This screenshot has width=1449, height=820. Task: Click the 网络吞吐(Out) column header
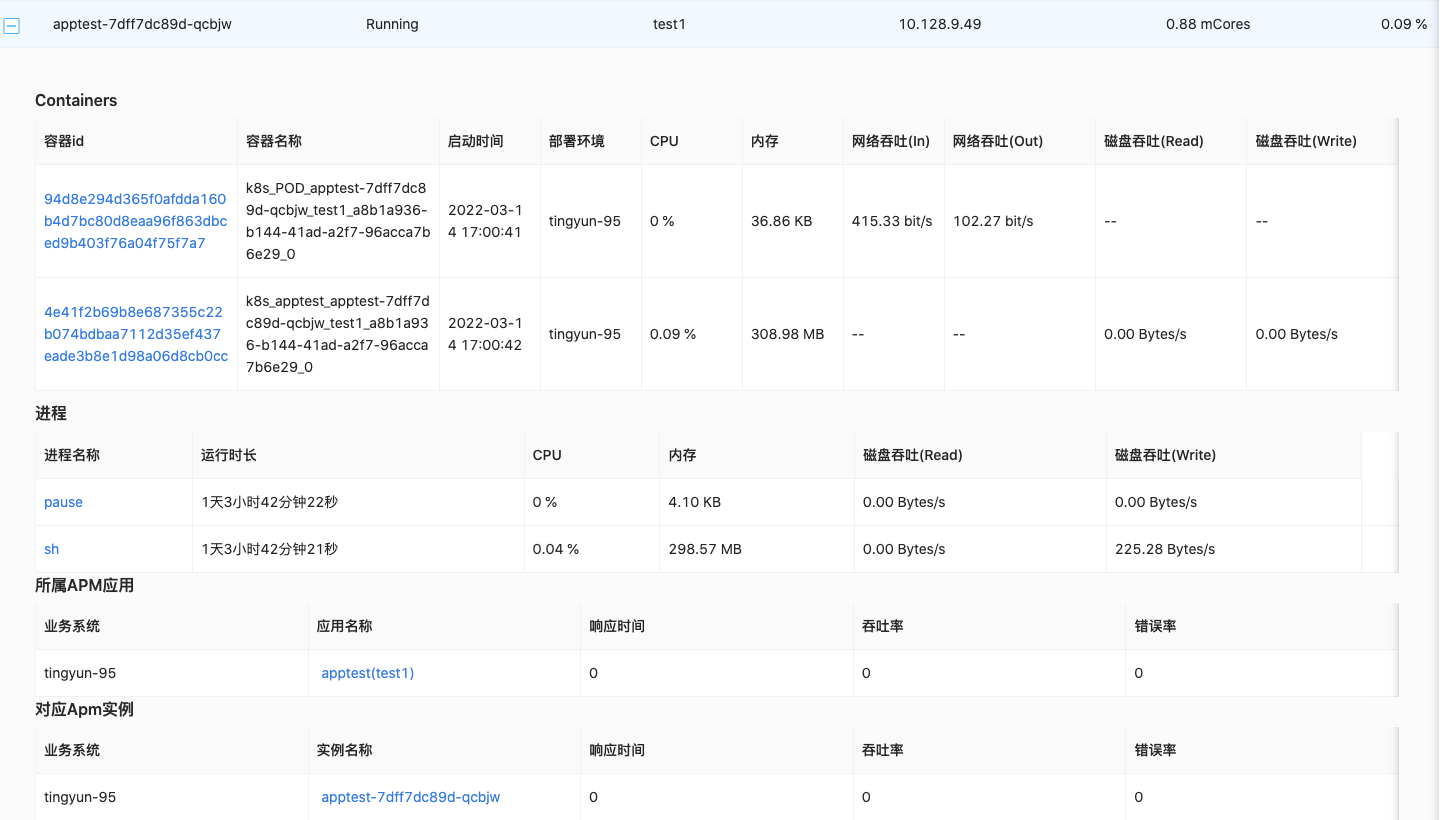click(998, 141)
